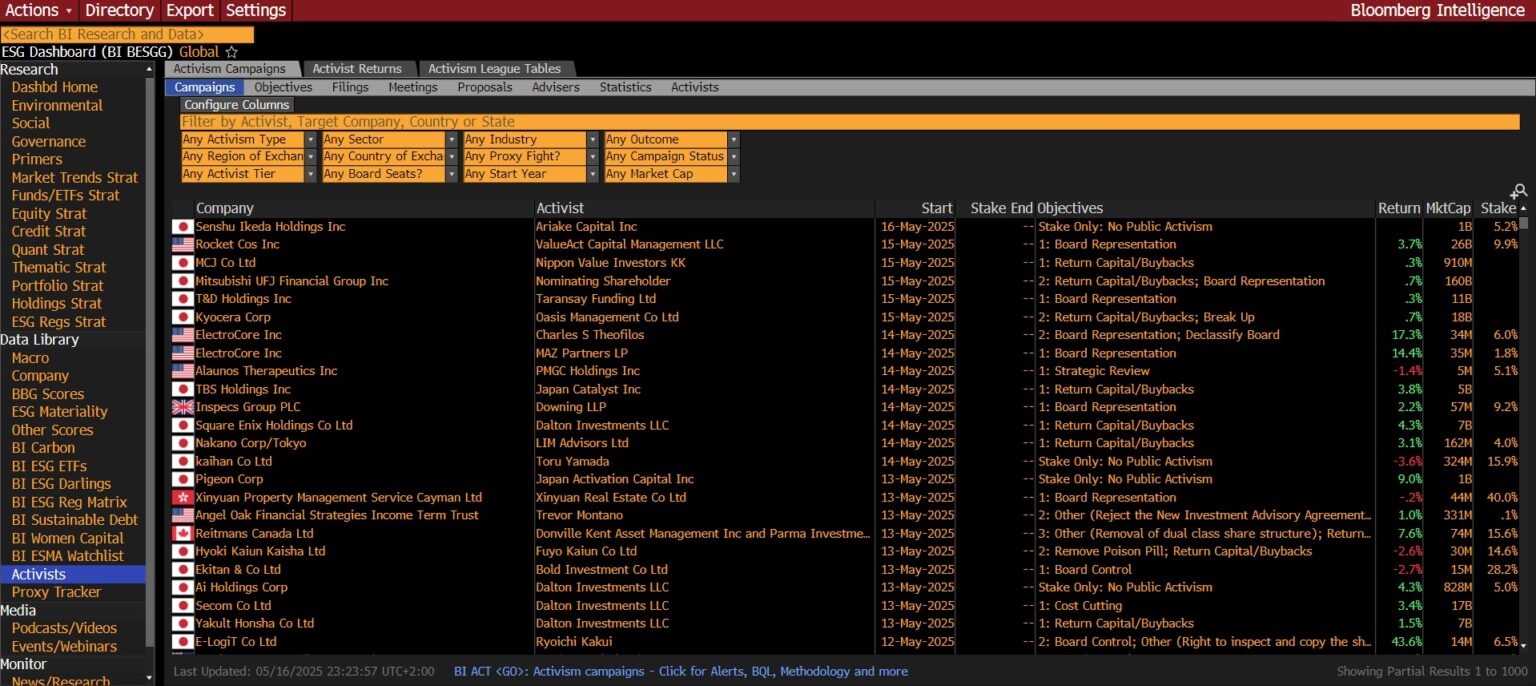Open BI Carbon in Data Library

(43, 448)
